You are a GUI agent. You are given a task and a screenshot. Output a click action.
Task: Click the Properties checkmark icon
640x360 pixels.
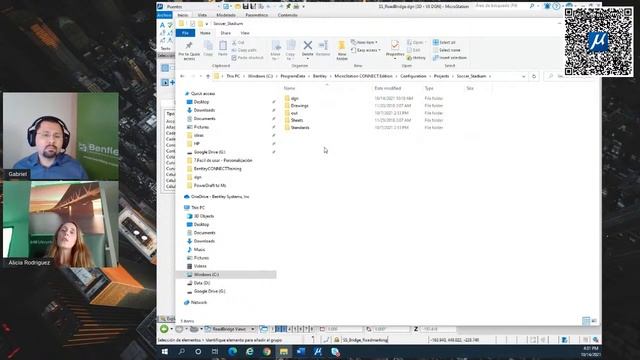(395, 45)
